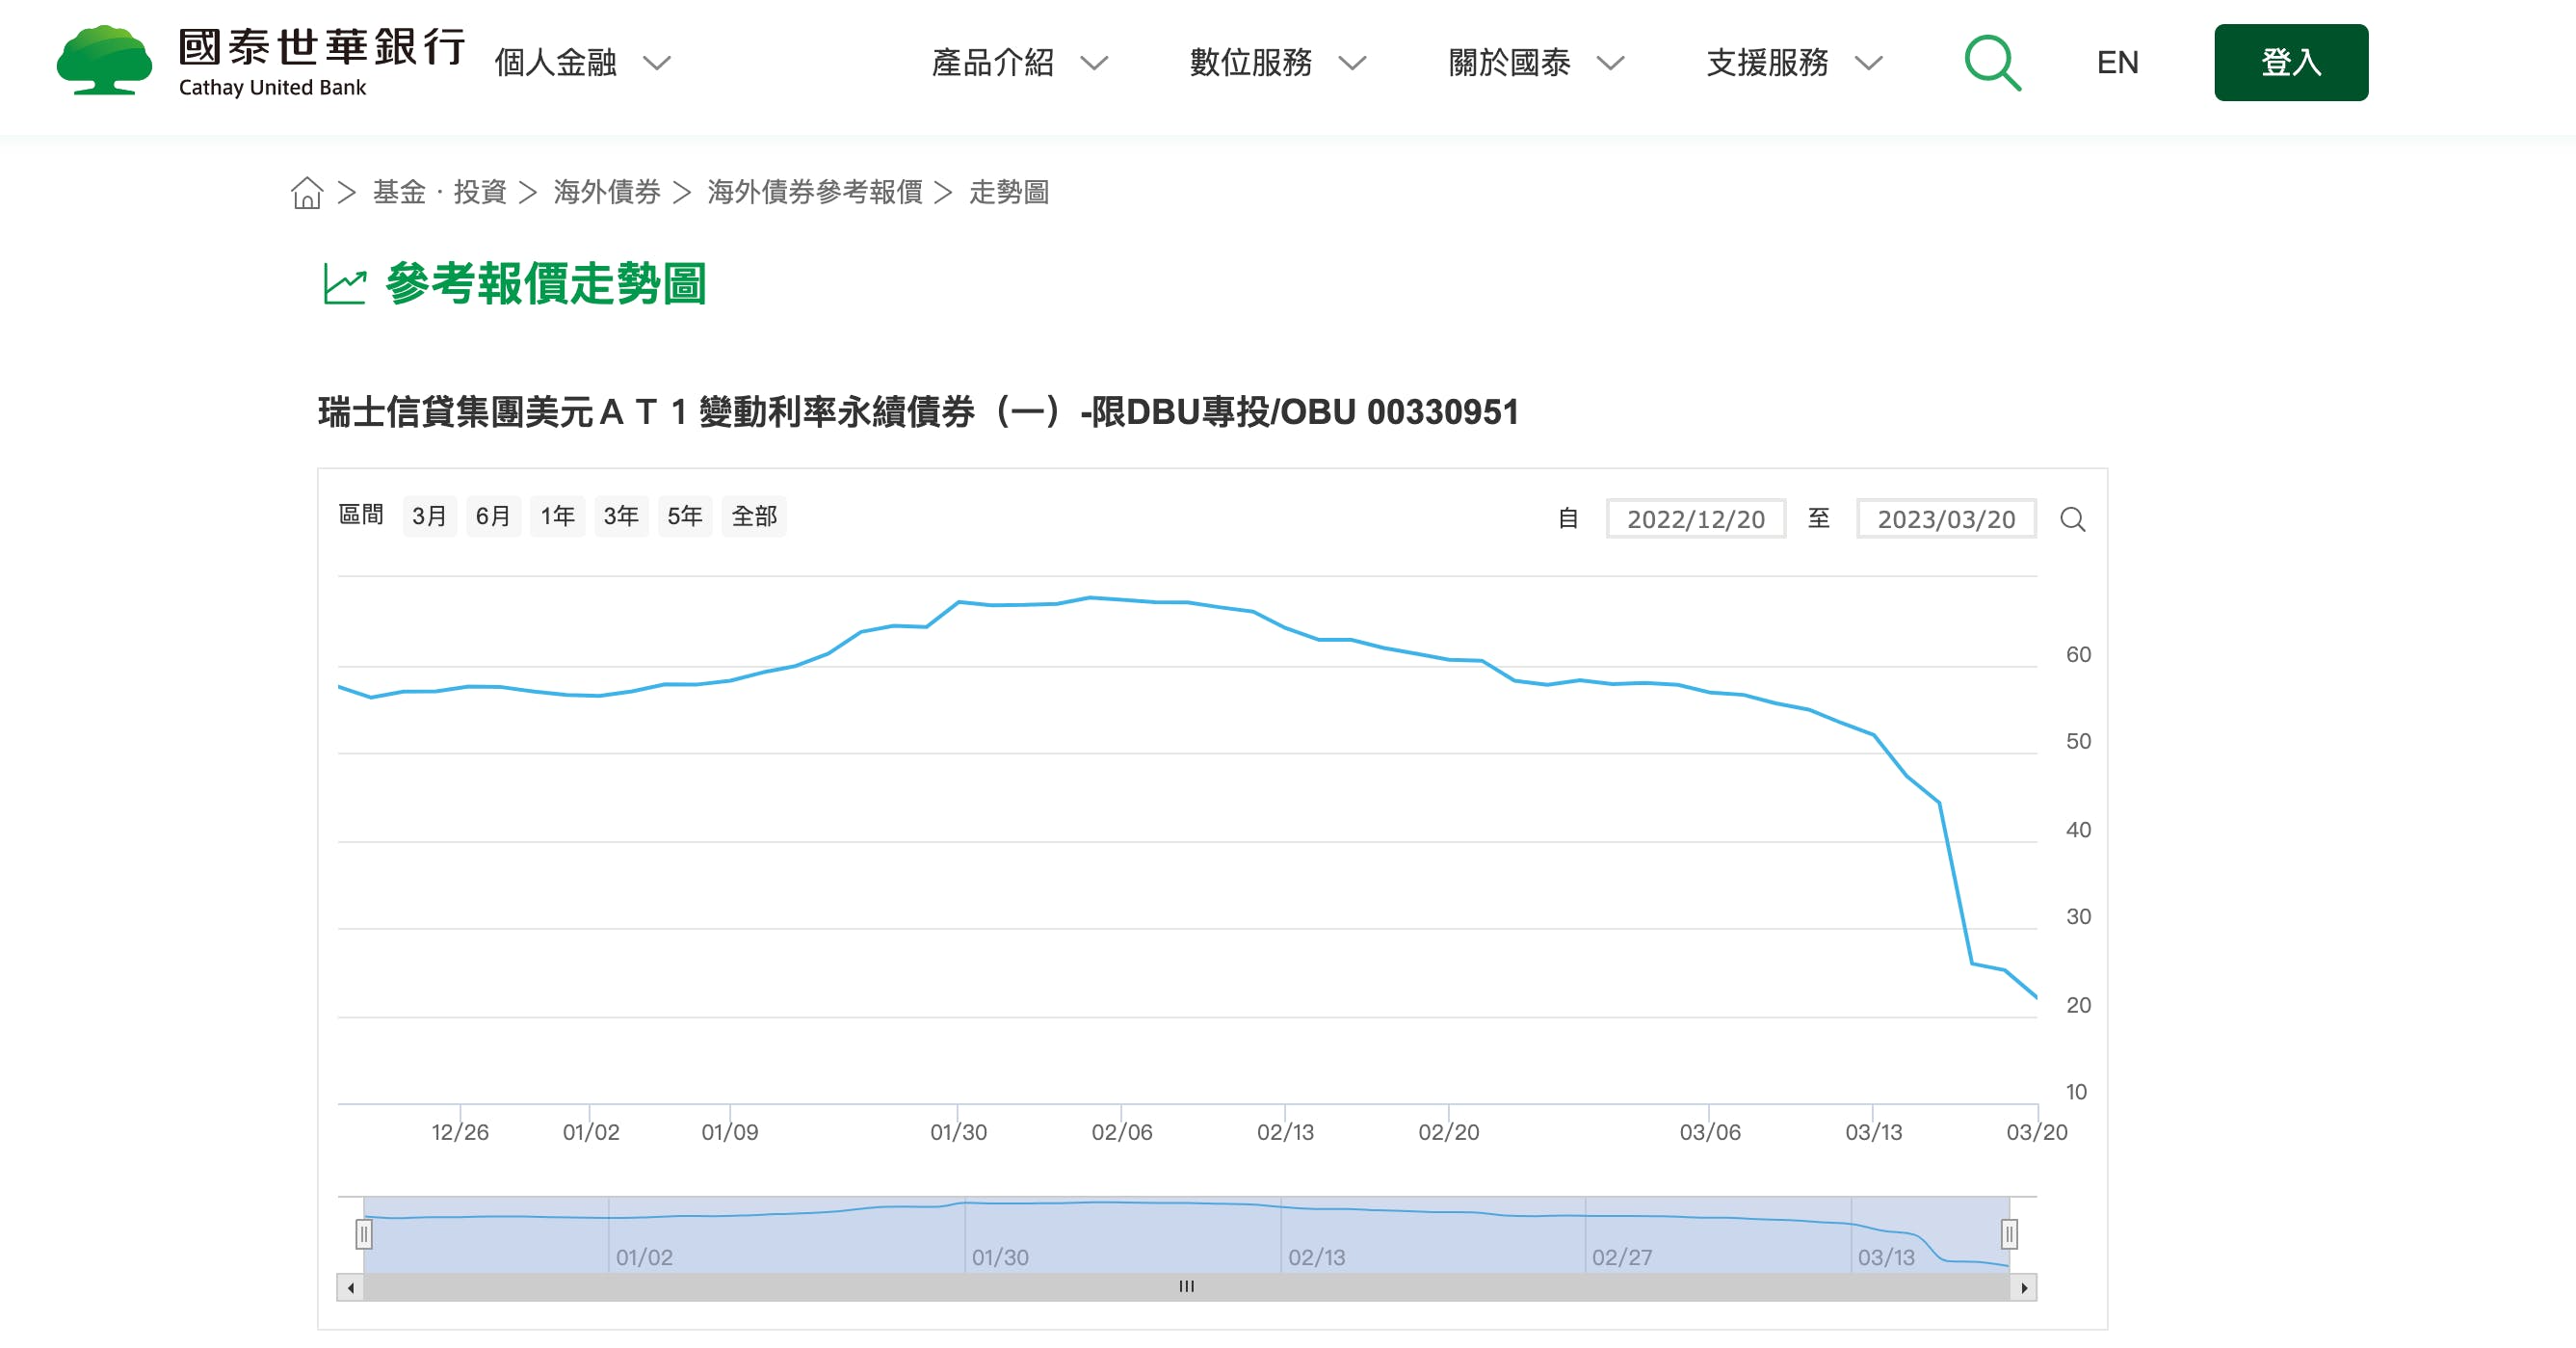Click the 03/20 x-axis label
Viewport: 2576px width, 1348px height.
2036,1132
